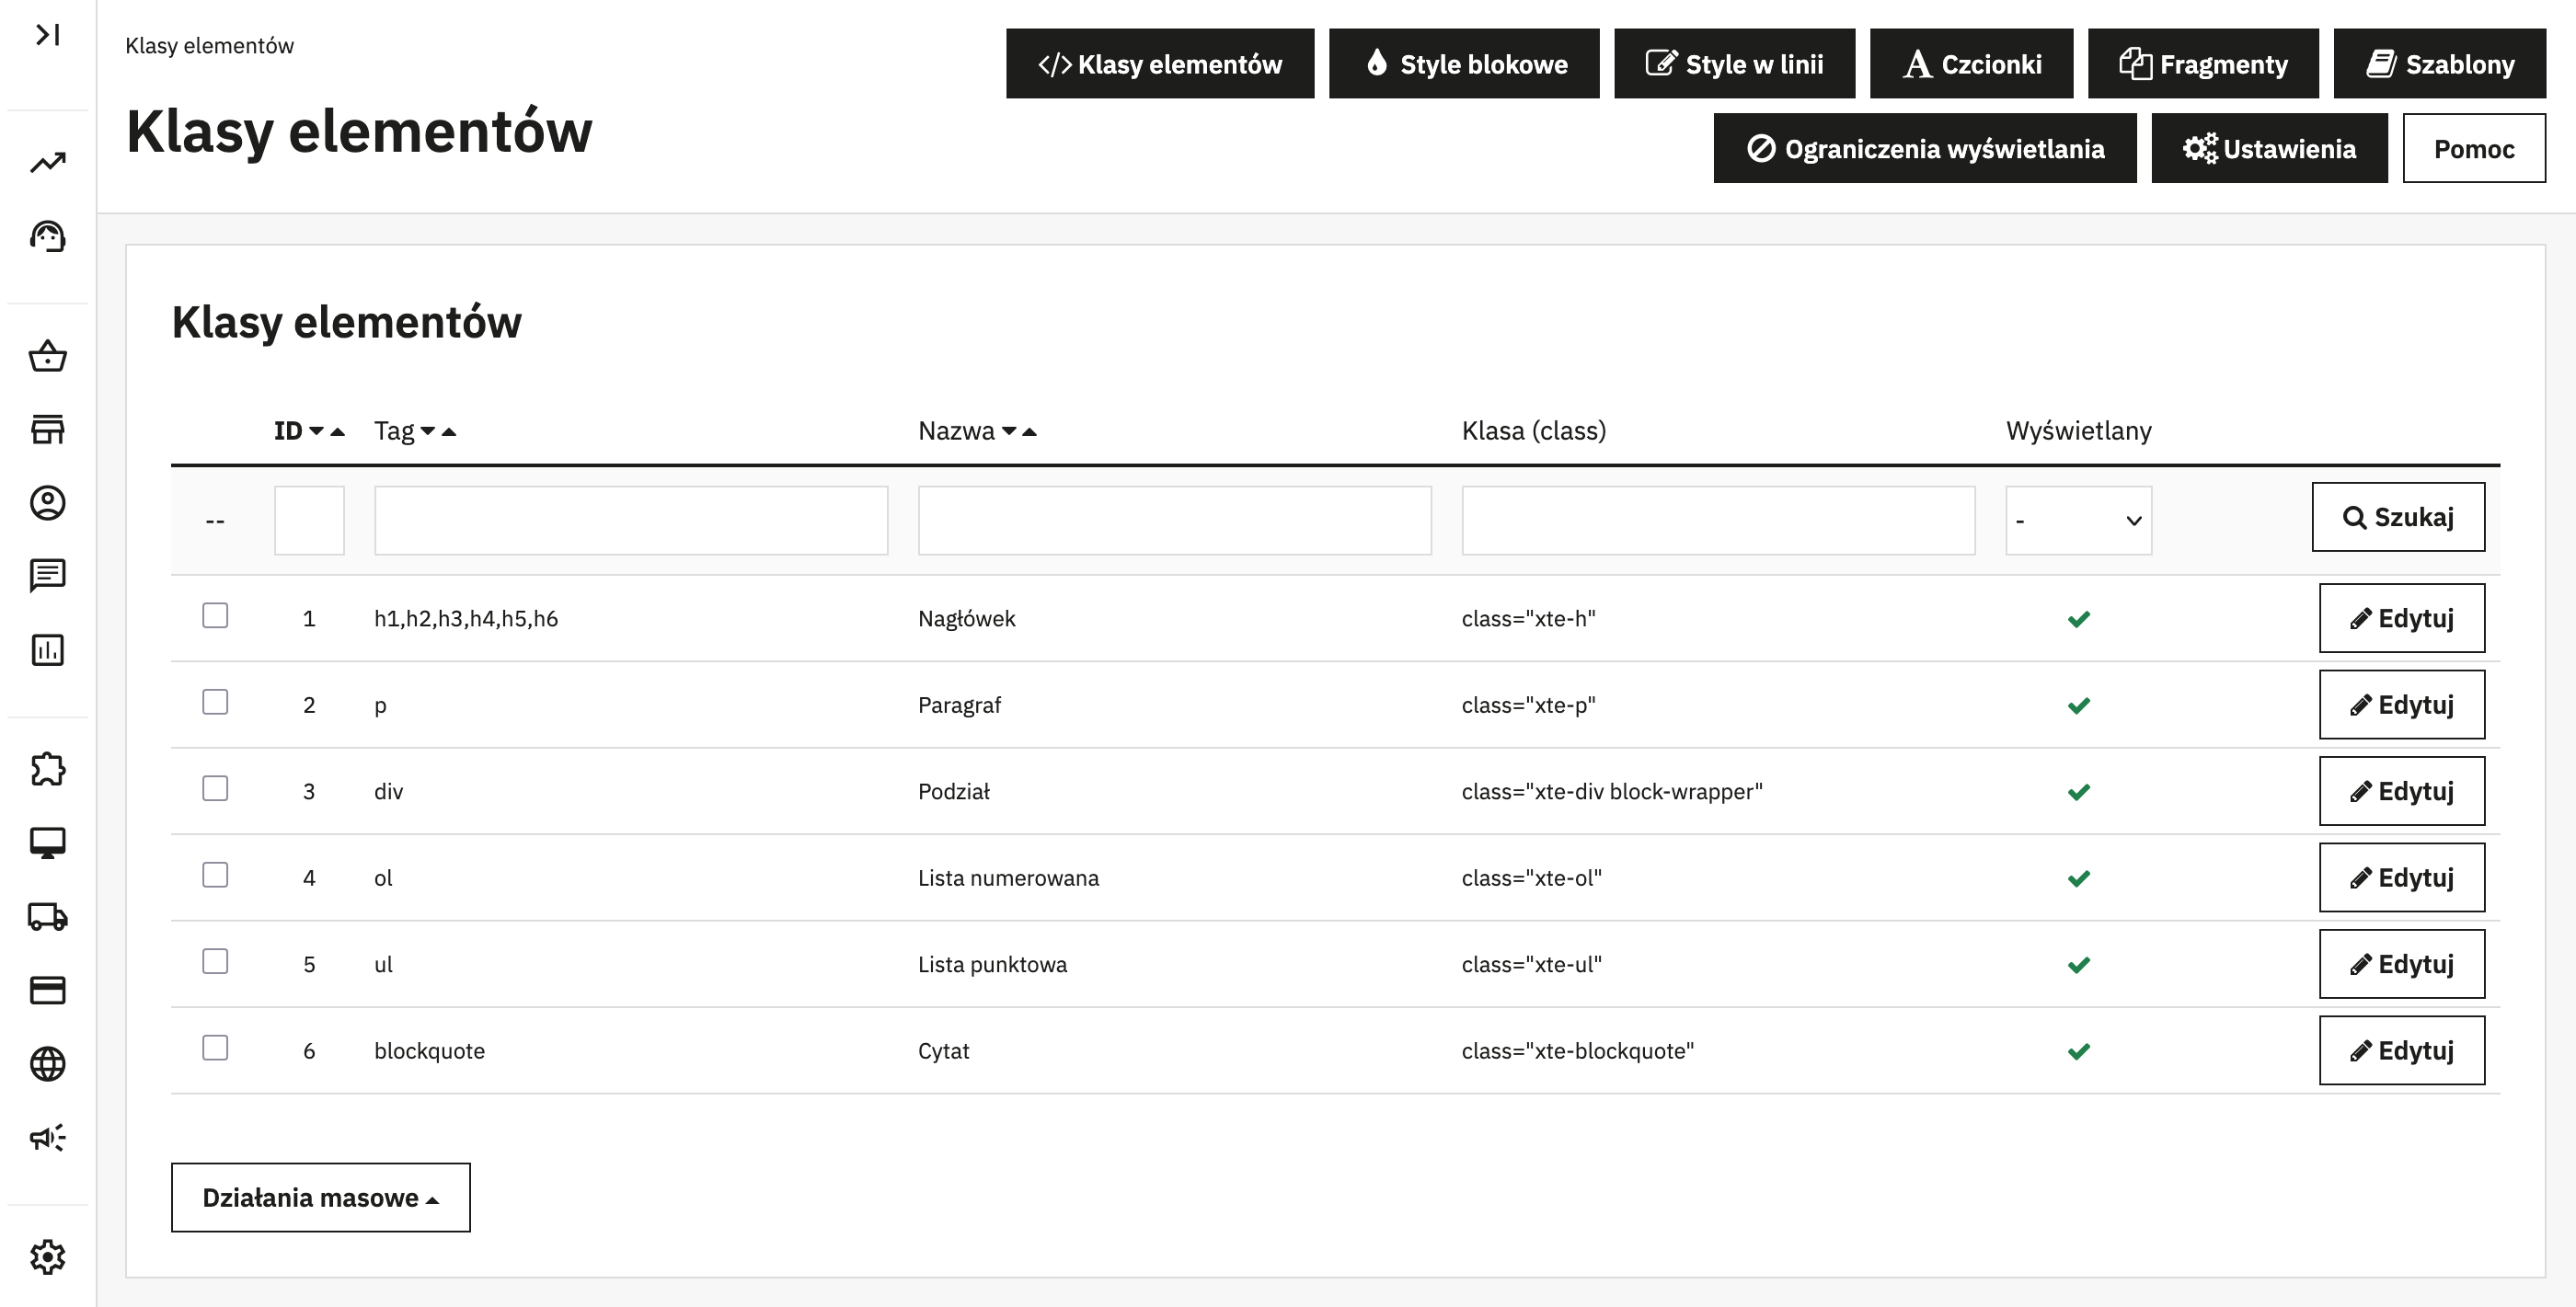Expand the sidebar with the arrow icon
The image size is (2576, 1307).
click(47, 35)
